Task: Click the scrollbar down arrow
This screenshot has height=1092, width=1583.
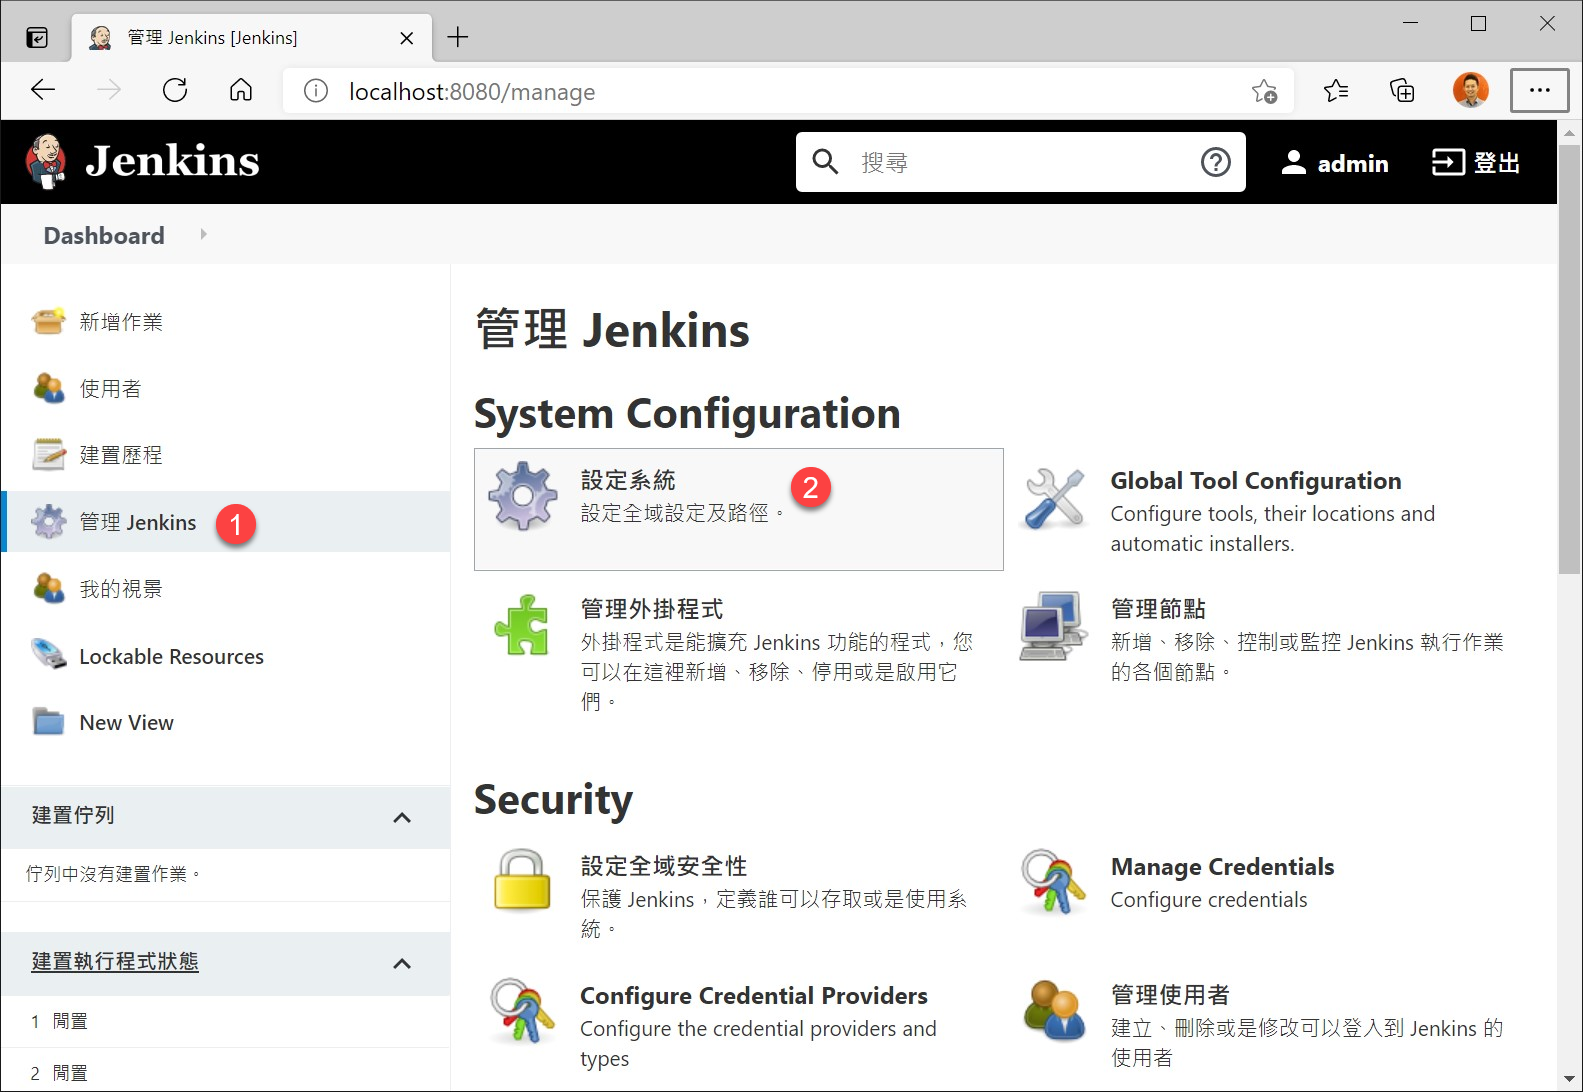Action: click(1569, 1079)
